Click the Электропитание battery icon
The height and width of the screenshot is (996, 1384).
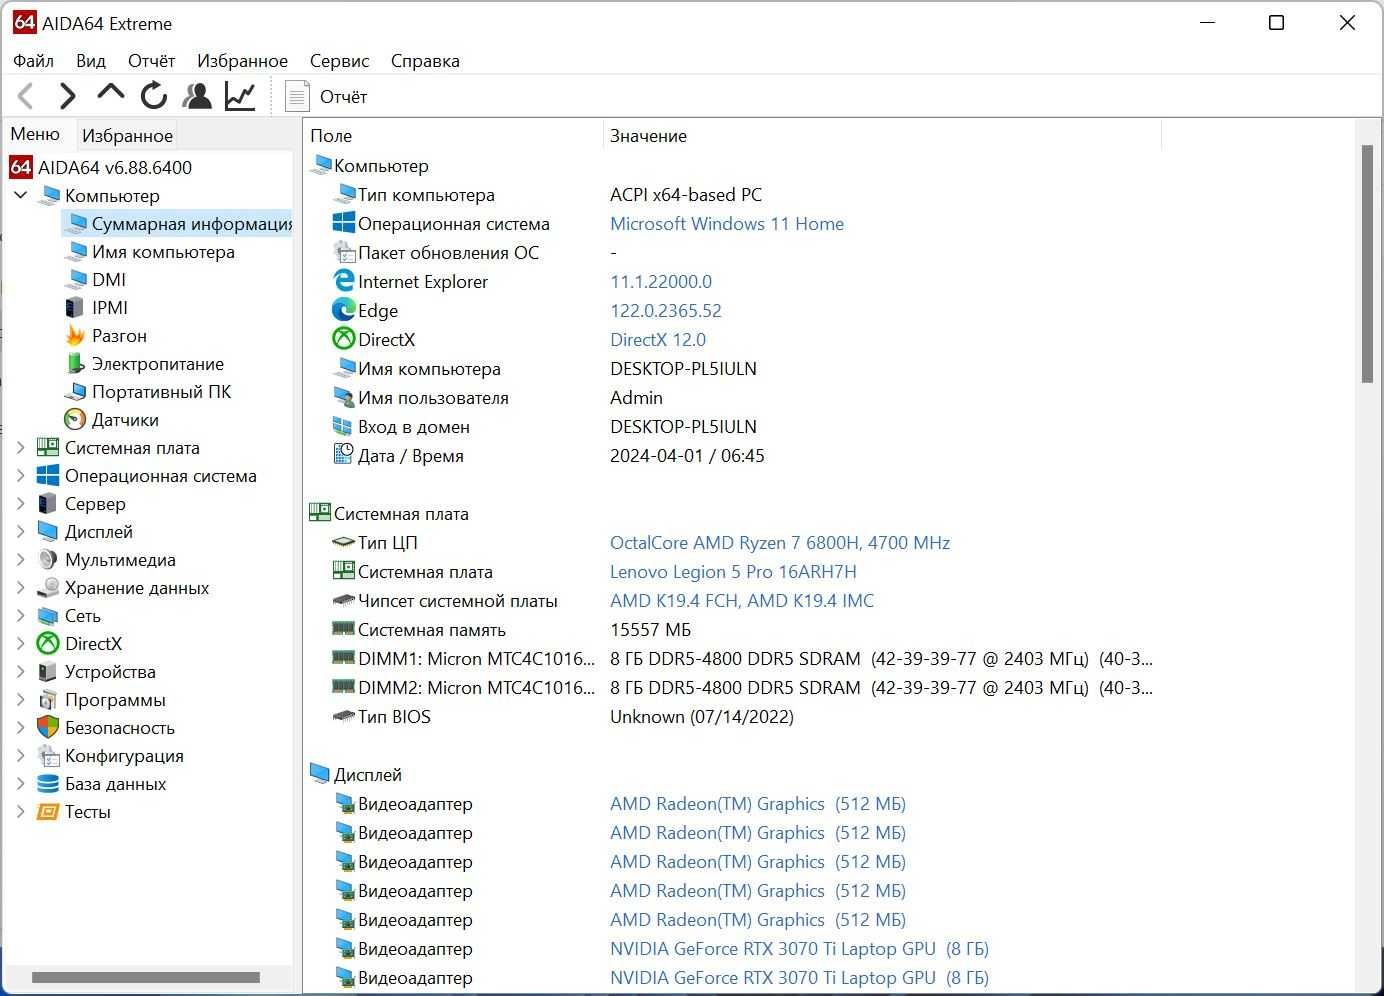[76, 364]
